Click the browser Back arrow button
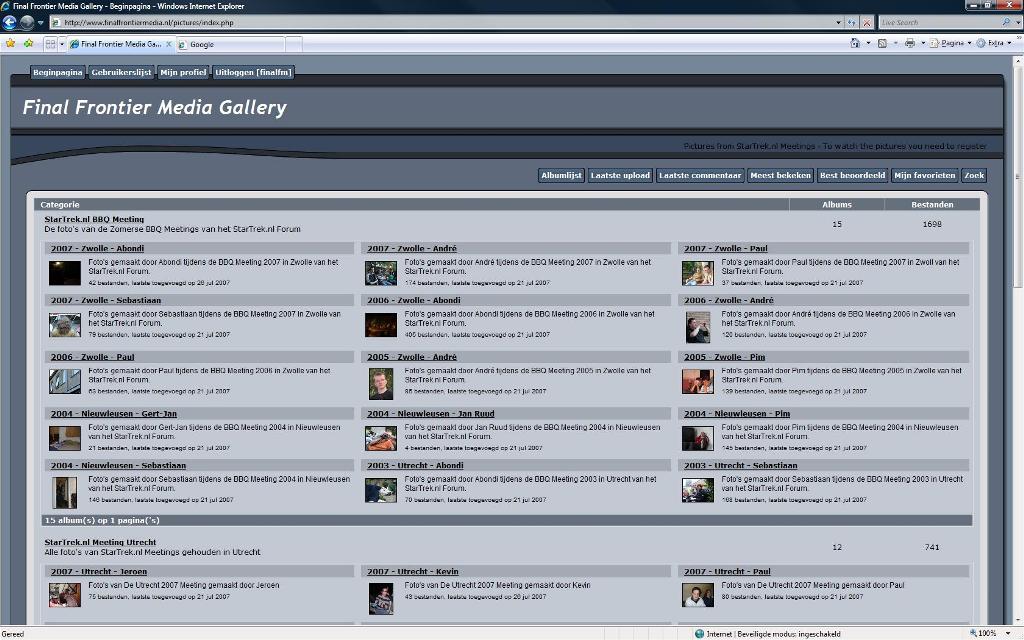The image size is (1024, 640). [10, 22]
